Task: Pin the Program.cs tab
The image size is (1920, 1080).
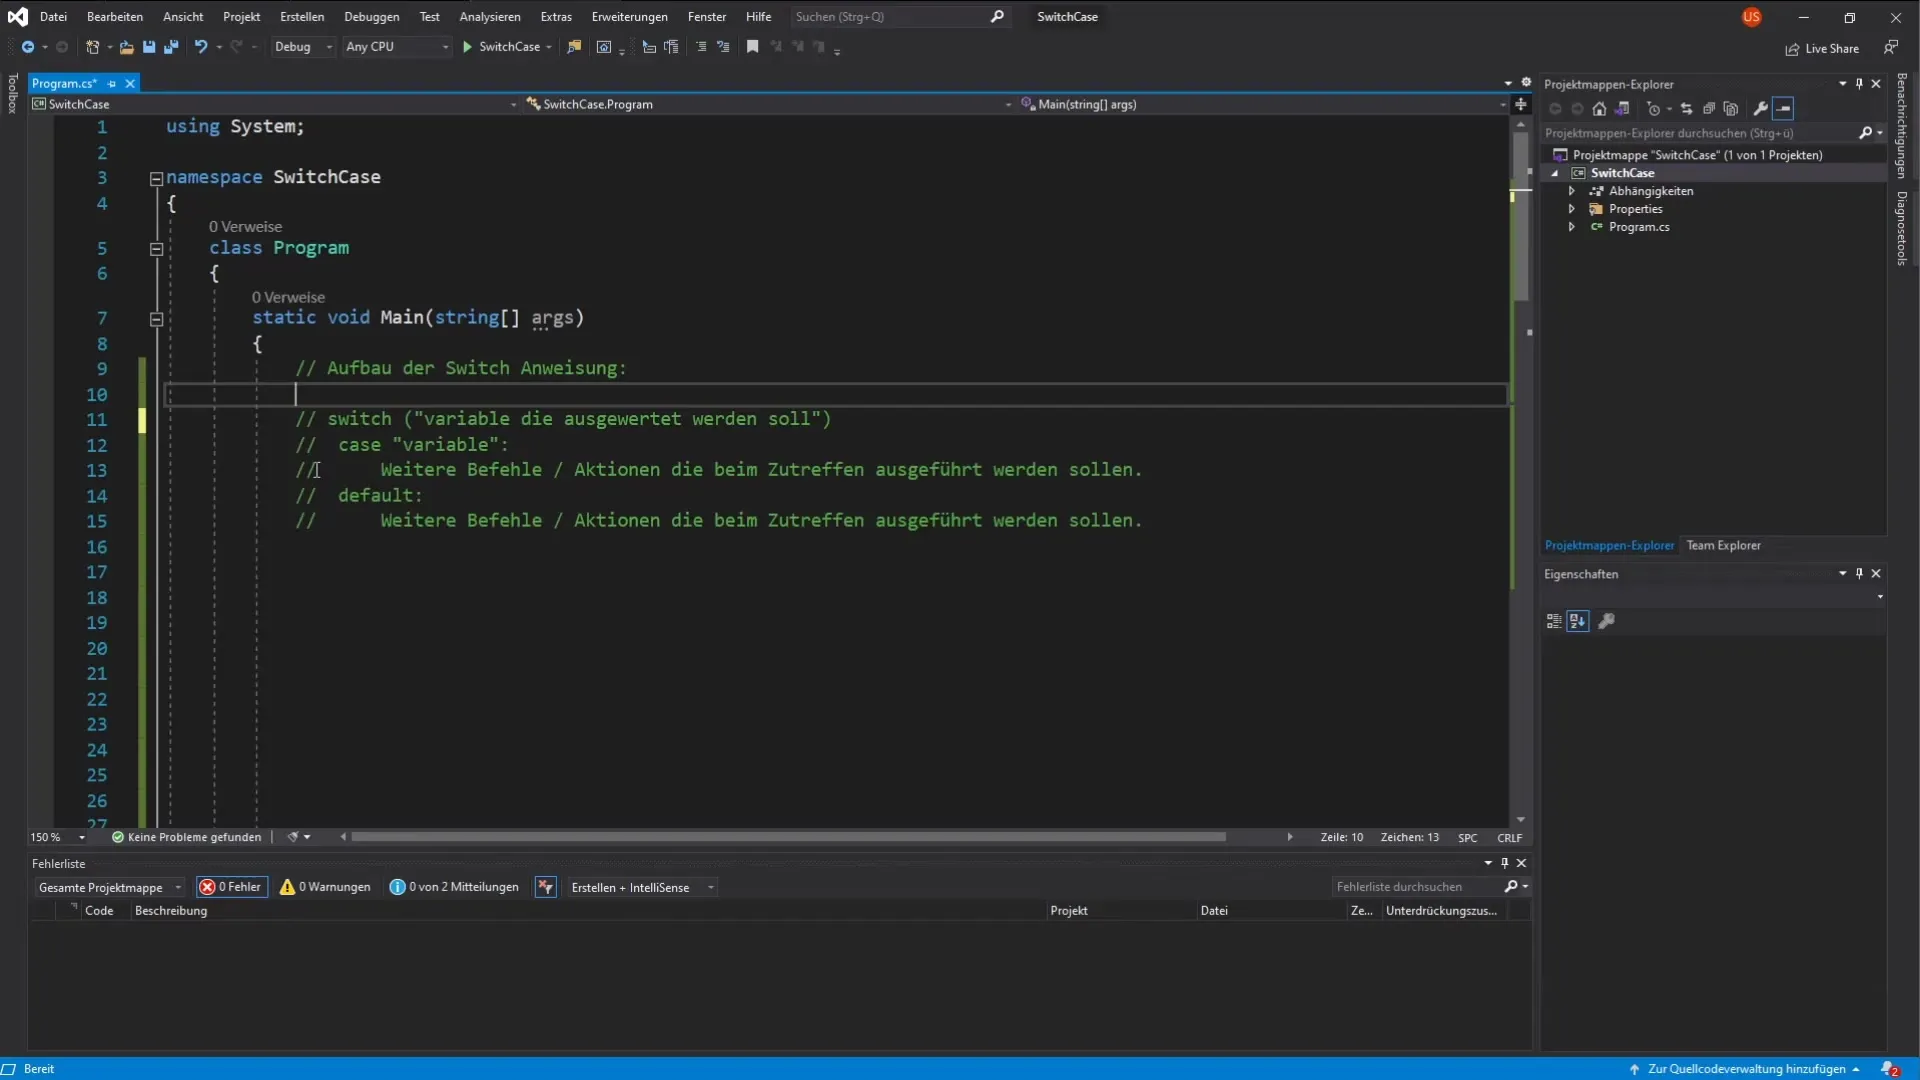Action: 112,84
